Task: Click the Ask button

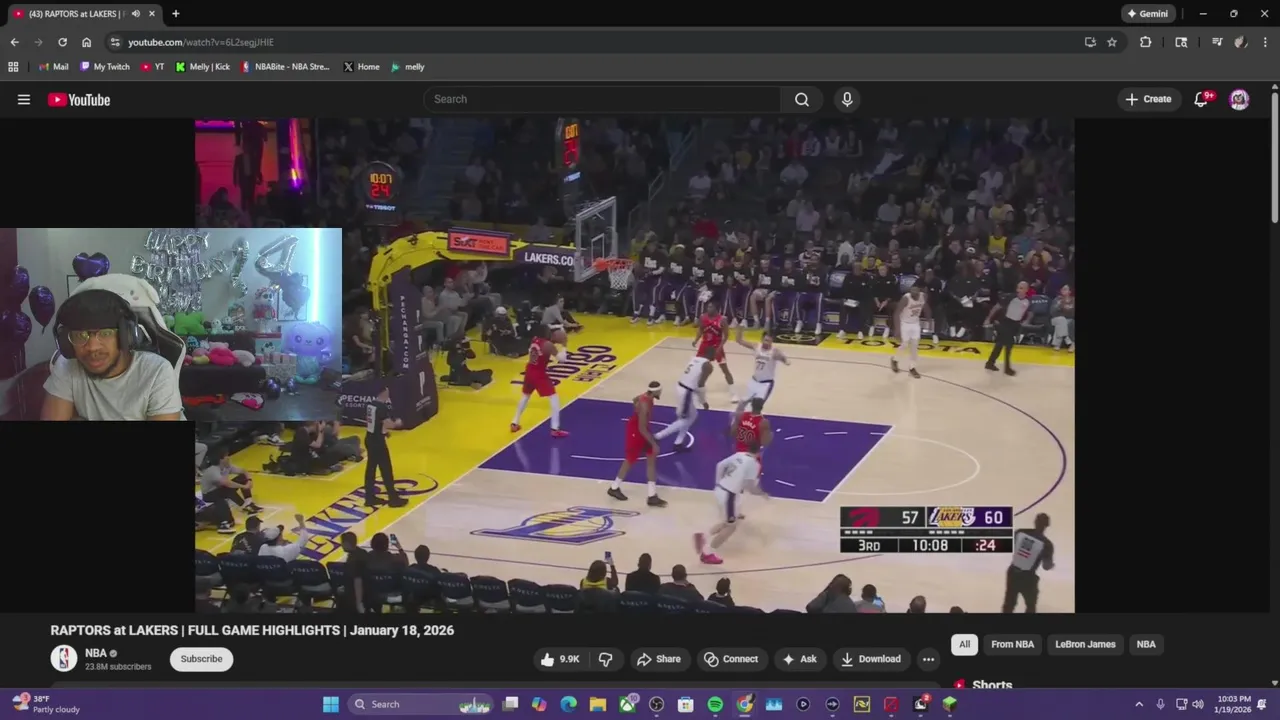Action: tap(799, 659)
